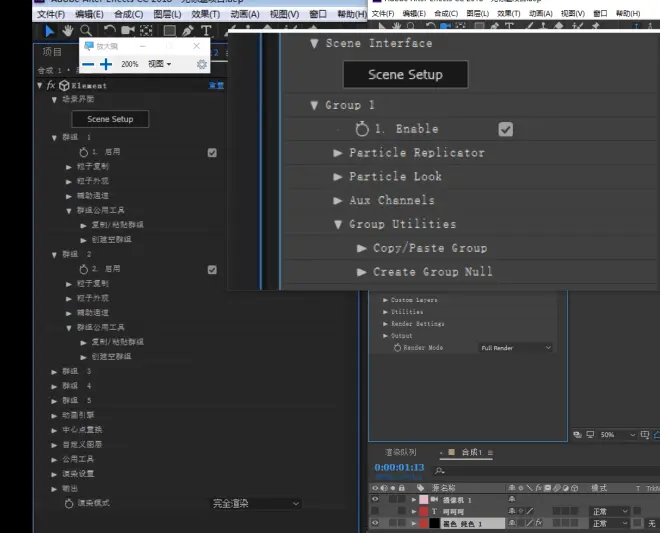Uncheck the '1. 启用' checkbox in left panel

coord(212,152)
